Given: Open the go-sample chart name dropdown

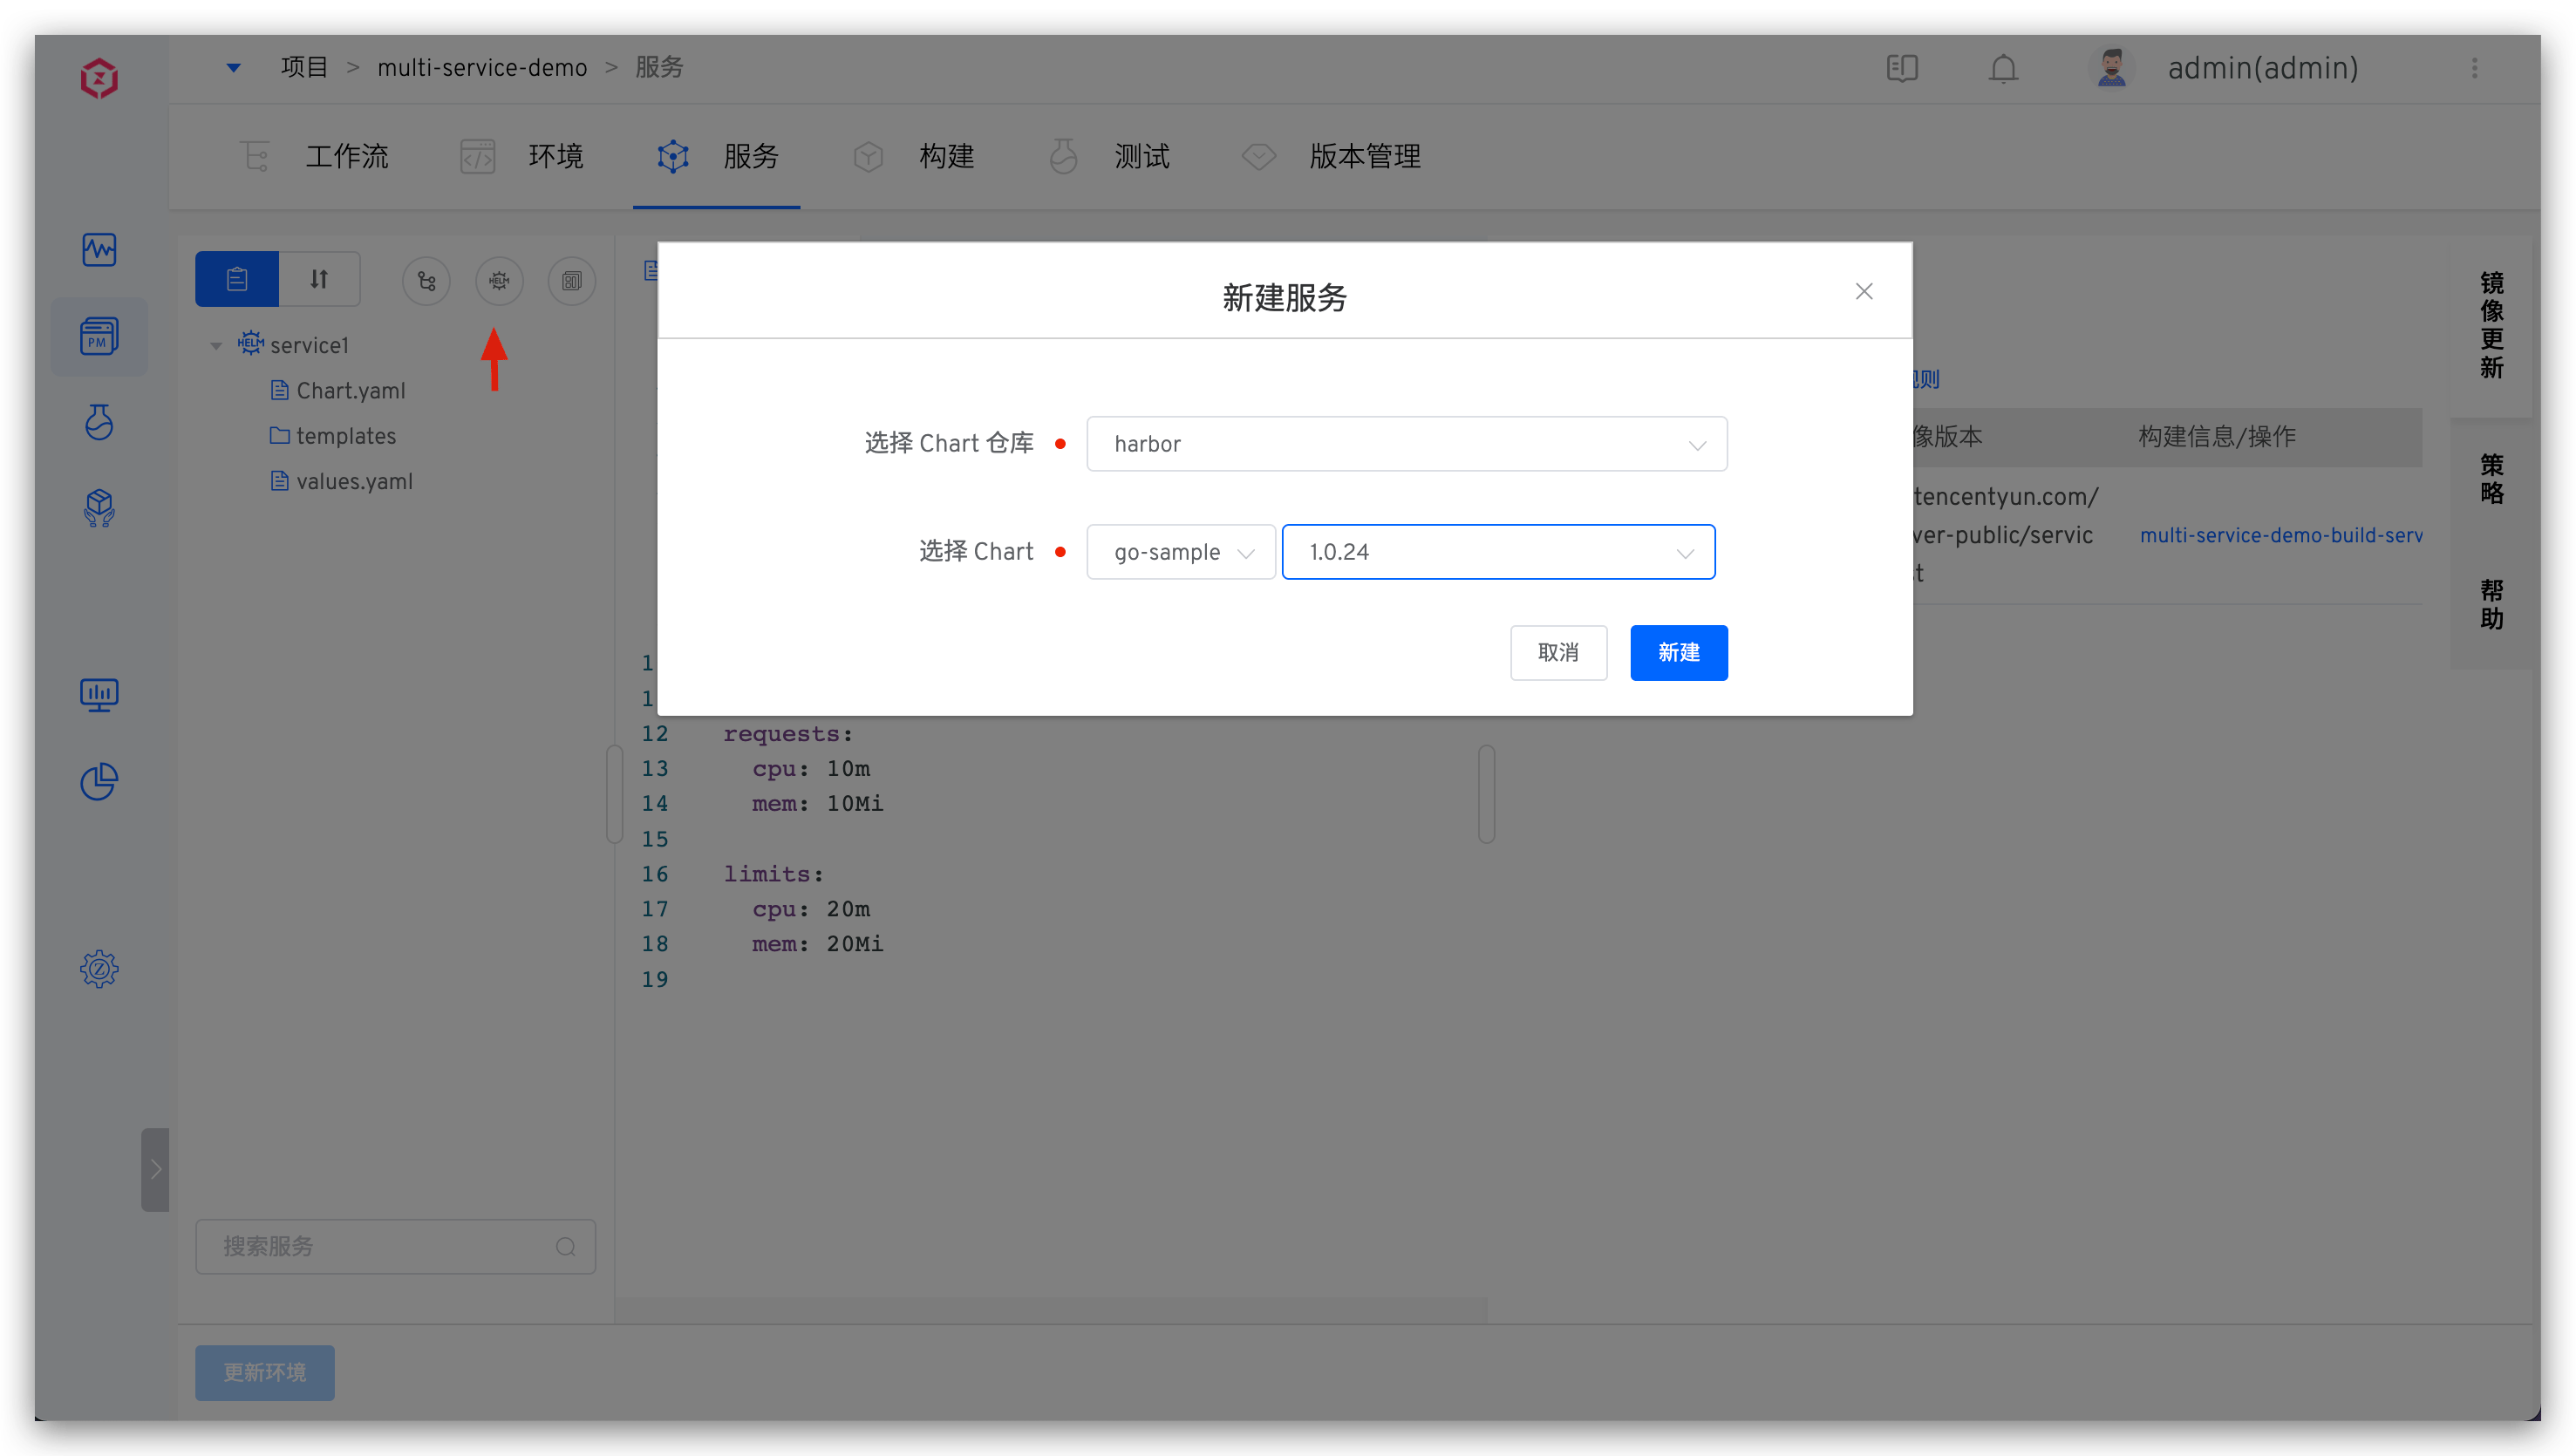Looking at the screenshot, I should (x=1181, y=552).
